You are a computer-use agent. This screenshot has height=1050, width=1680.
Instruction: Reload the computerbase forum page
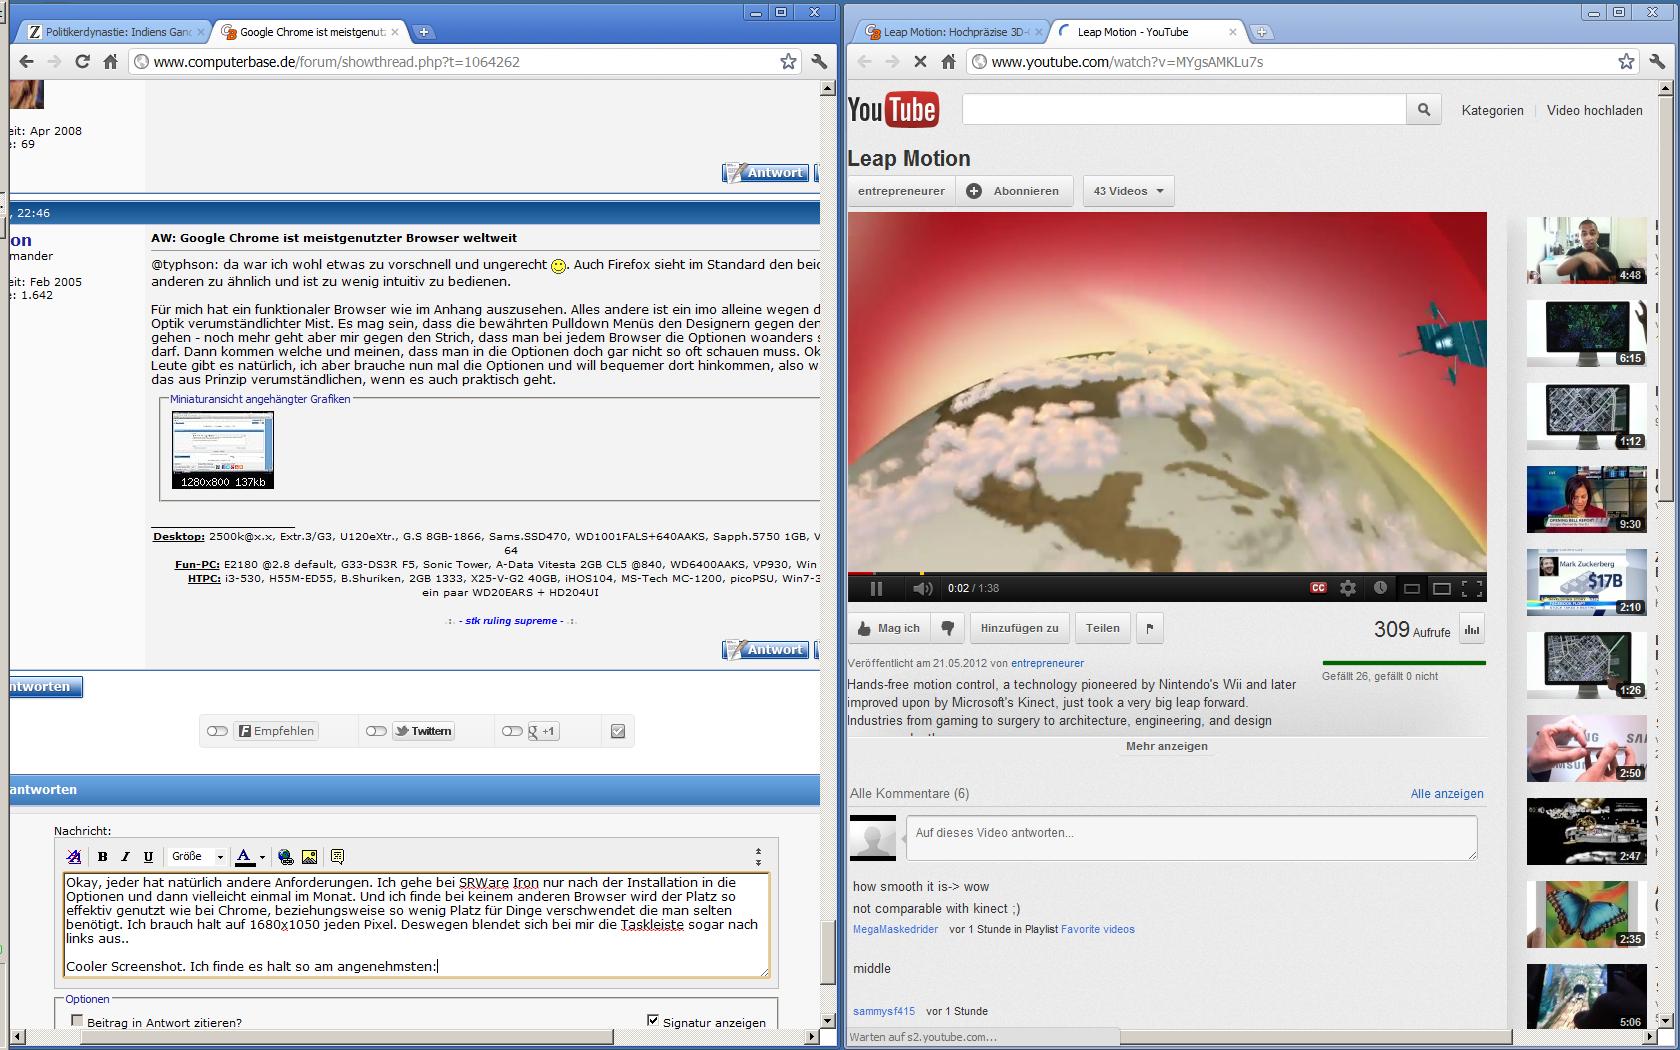[x=82, y=61]
